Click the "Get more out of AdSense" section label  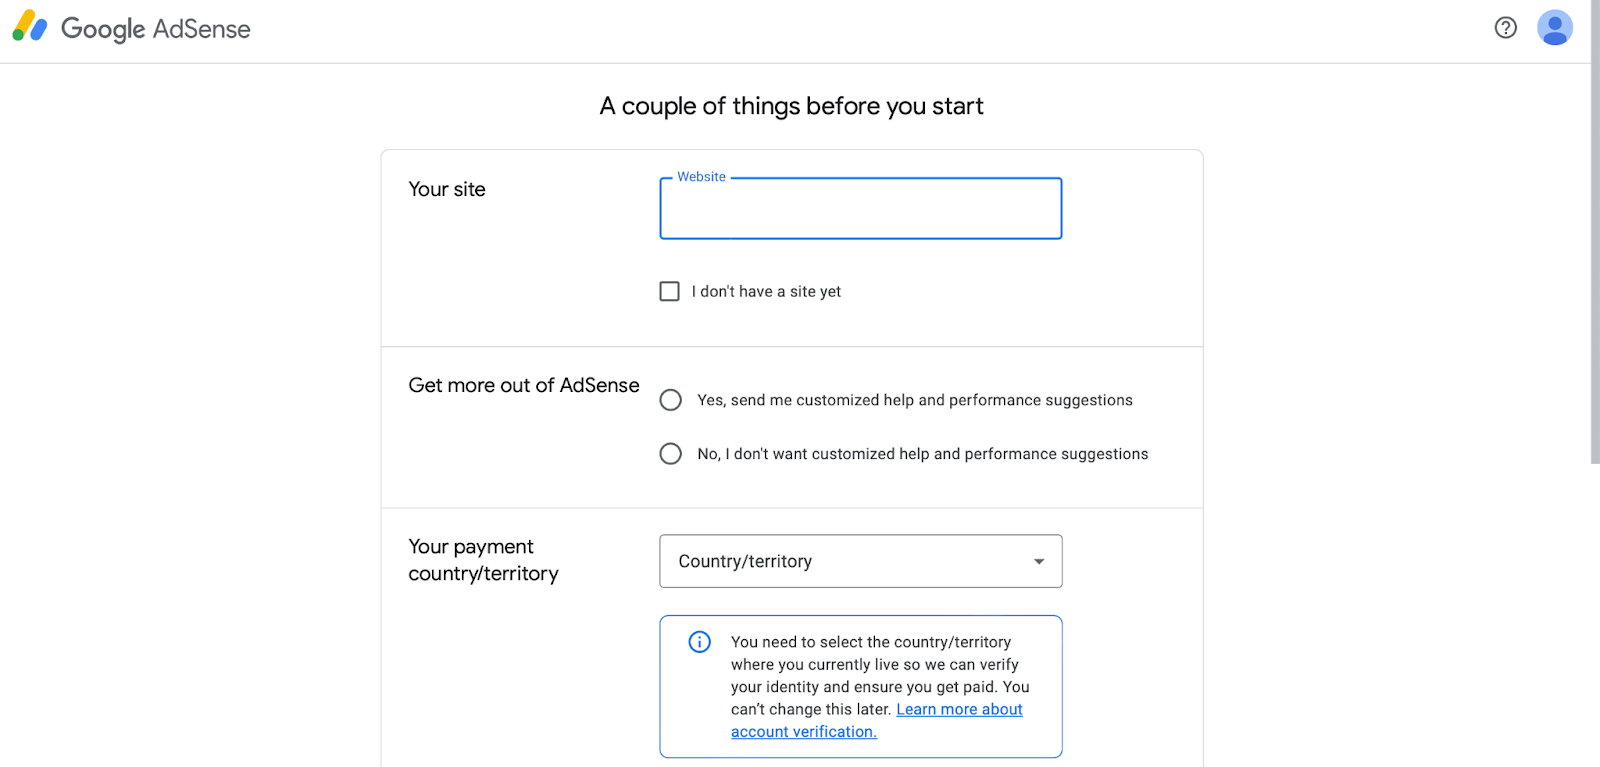pyautogui.click(x=524, y=385)
